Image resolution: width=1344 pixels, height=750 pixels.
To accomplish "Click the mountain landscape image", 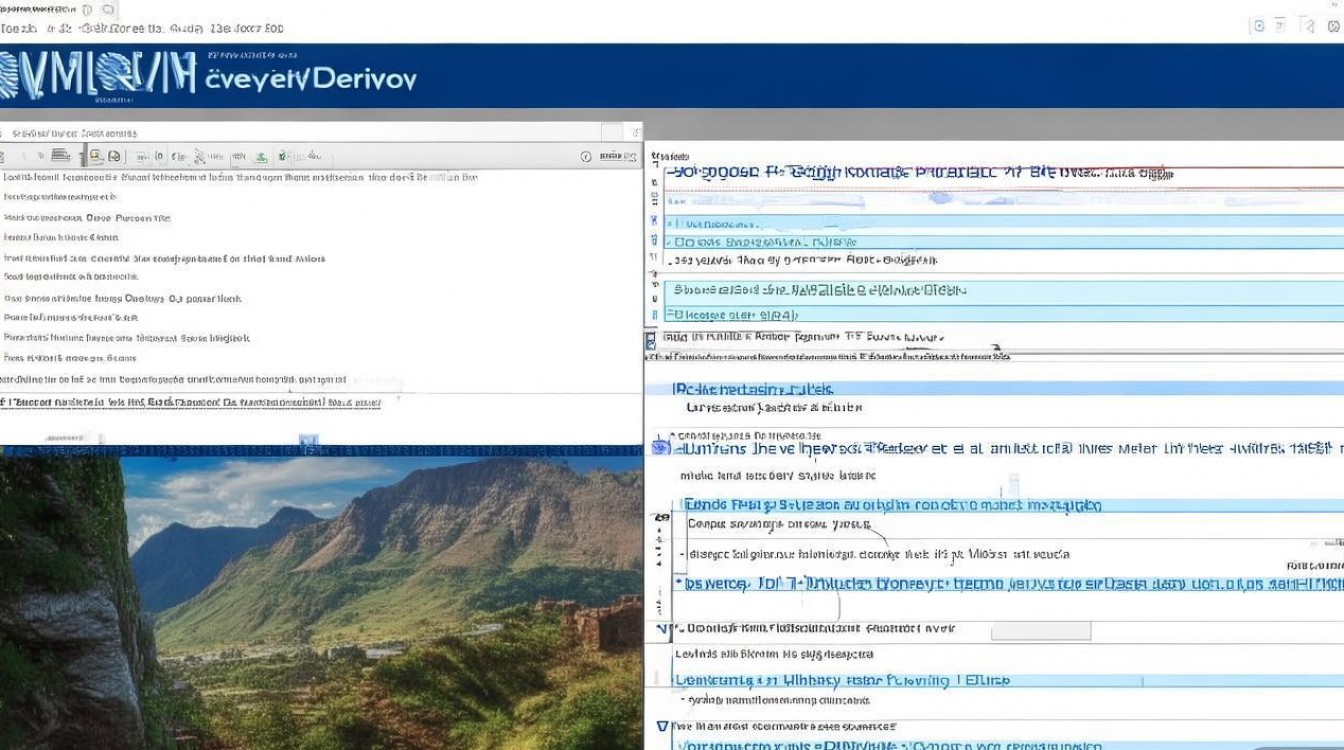I will [320, 600].
